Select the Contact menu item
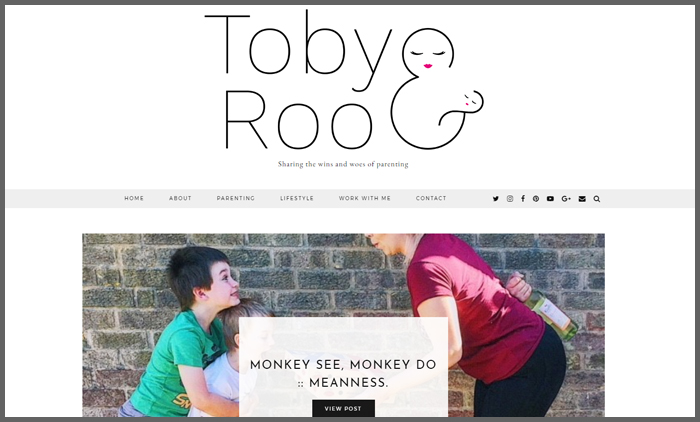The image size is (700, 422). (x=431, y=198)
